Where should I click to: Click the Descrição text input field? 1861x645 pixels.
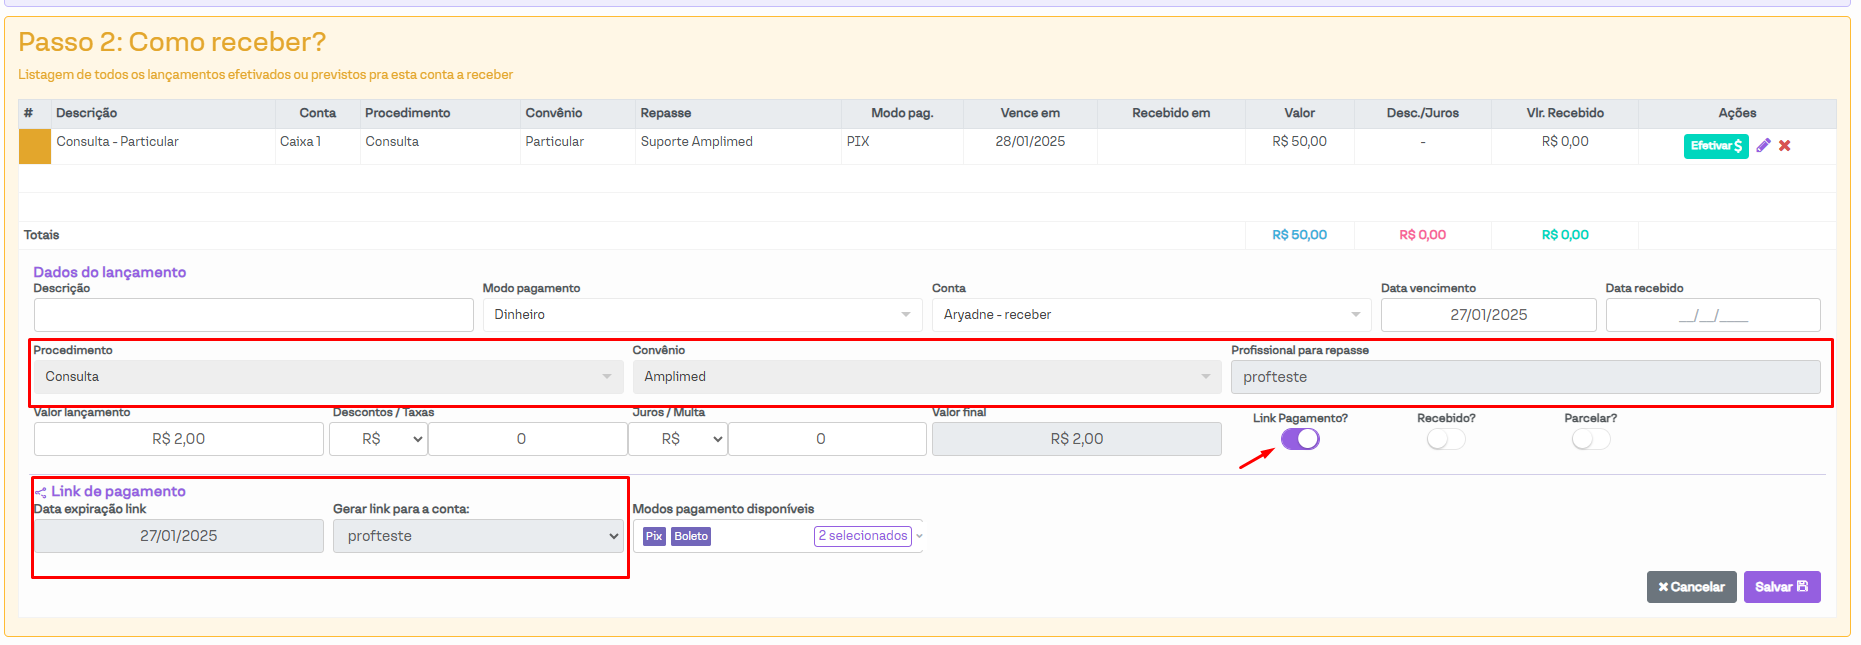click(x=253, y=315)
